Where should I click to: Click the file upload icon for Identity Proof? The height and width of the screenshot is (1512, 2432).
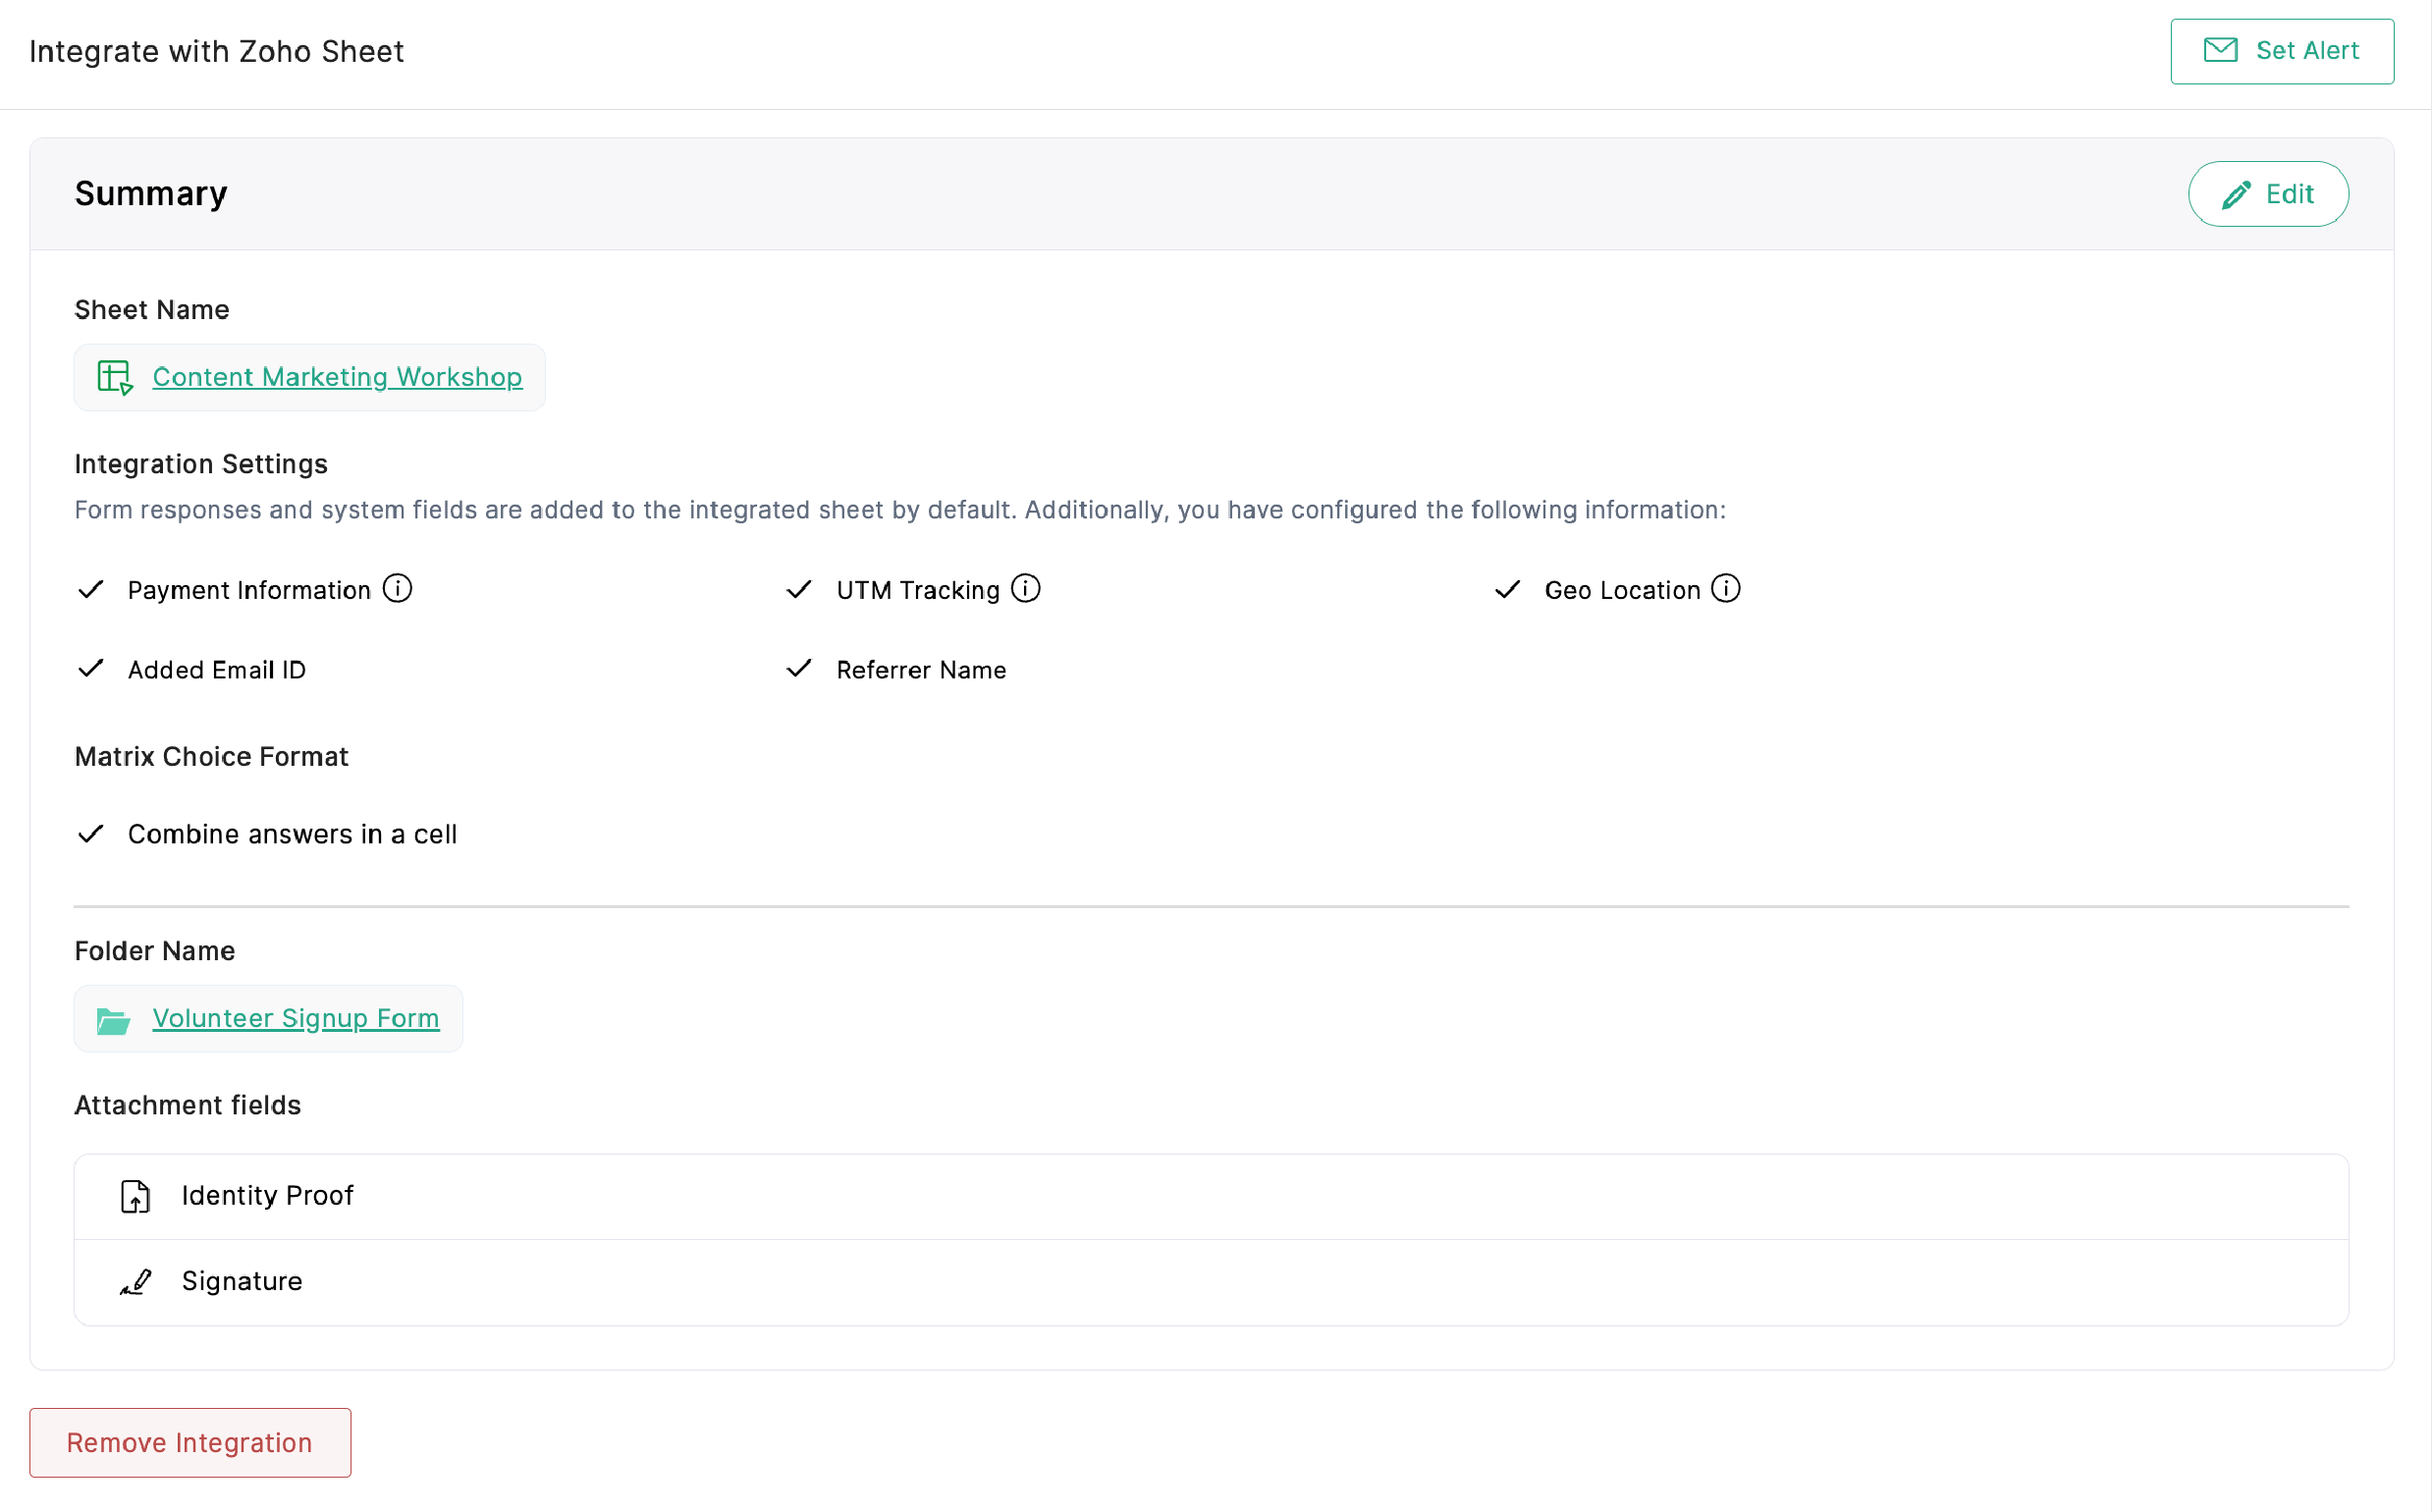click(135, 1196)
